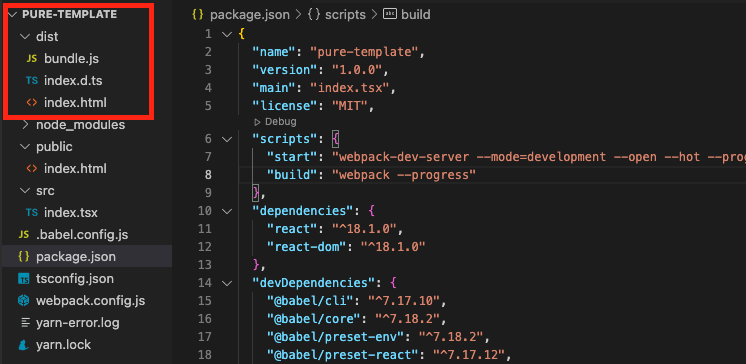The height and width of the screenshot is (364, 746).
Task: Click the "start" script key
Action: click(292, 157)
